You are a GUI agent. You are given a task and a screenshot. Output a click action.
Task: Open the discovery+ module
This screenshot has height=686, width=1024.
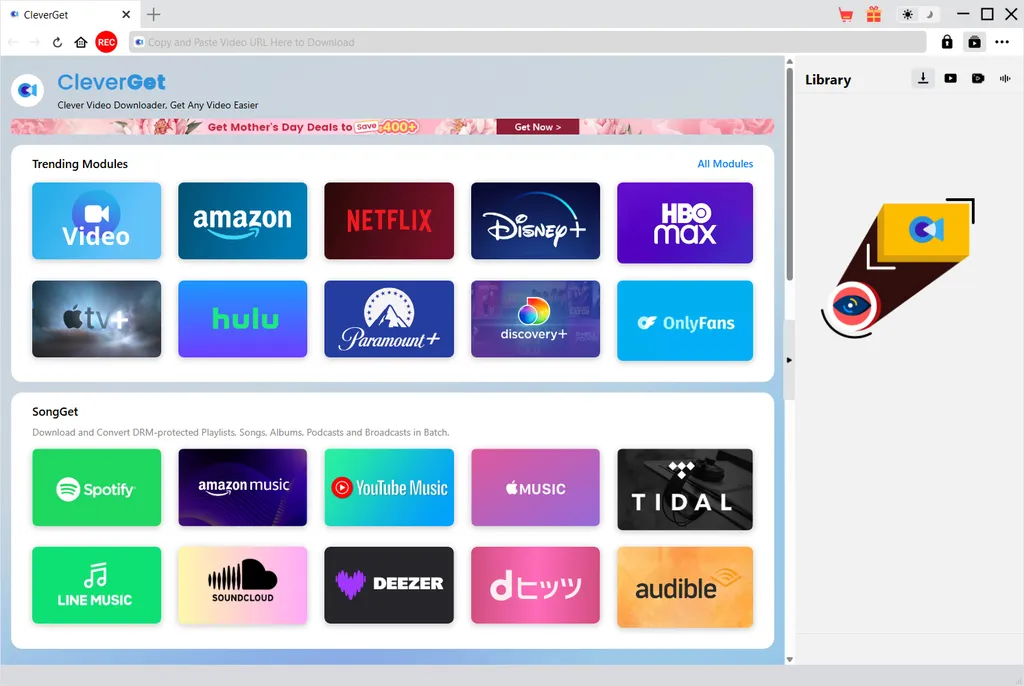point(536,319)
